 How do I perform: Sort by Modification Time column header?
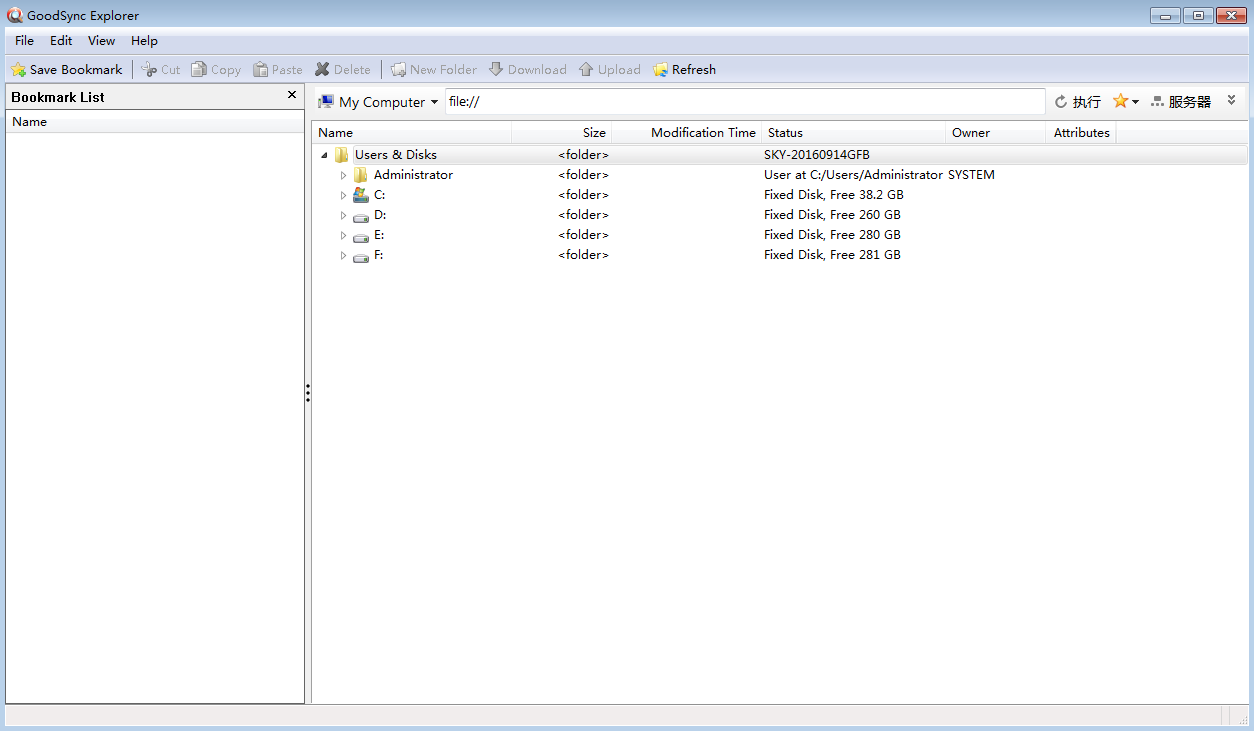click(687, 133)
